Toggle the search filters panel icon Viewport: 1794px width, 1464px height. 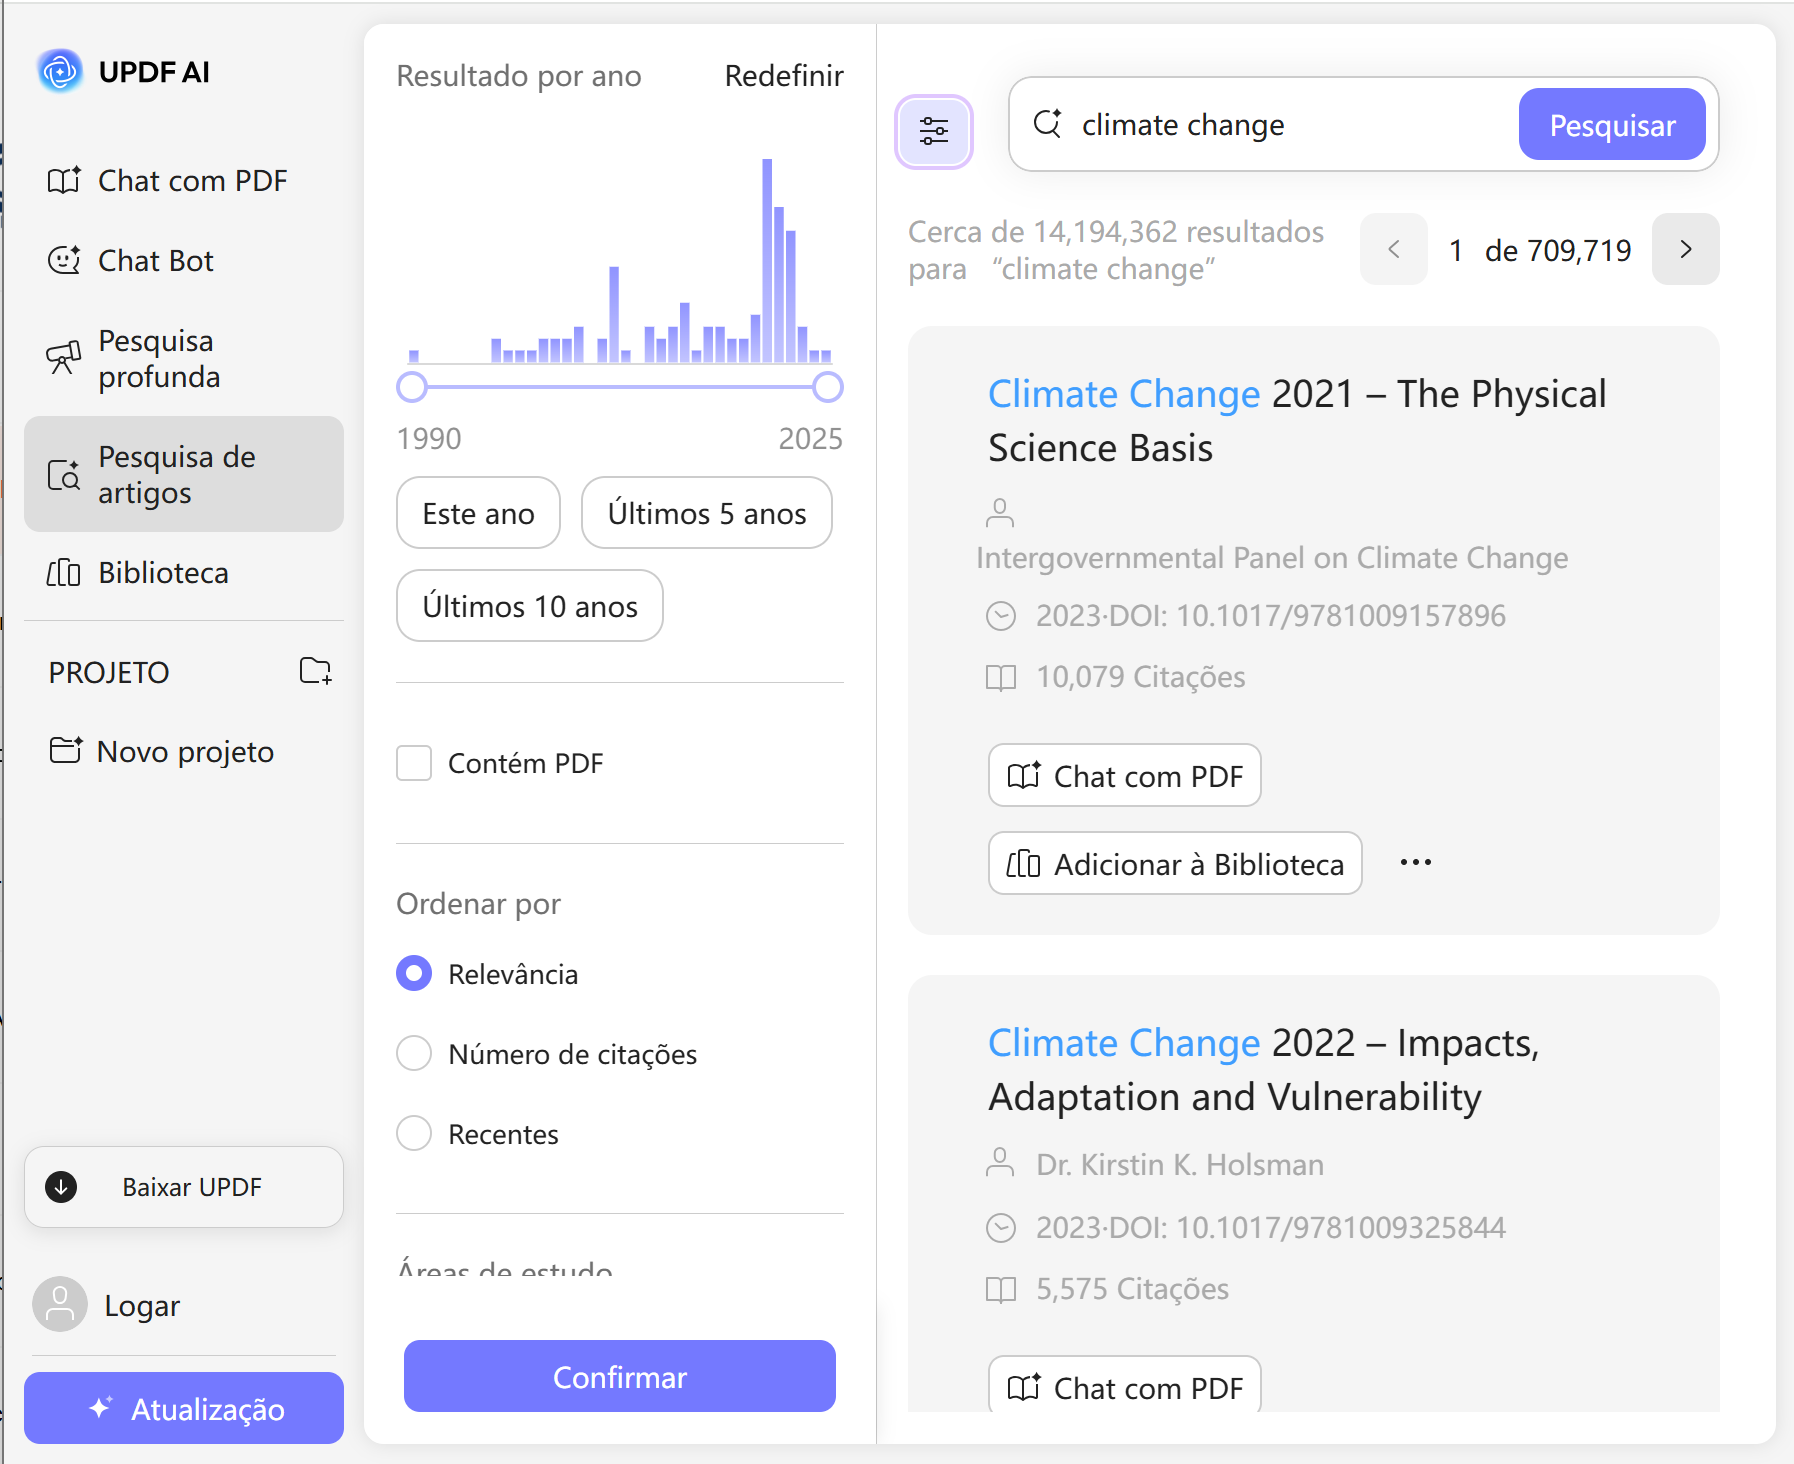tap(933, 131)
